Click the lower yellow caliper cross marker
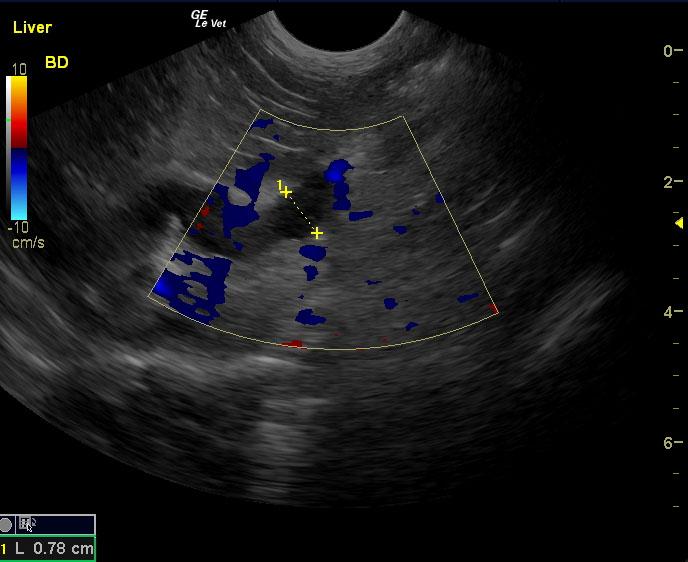Viewport: 688px width, 562px height. coord(317,233)
